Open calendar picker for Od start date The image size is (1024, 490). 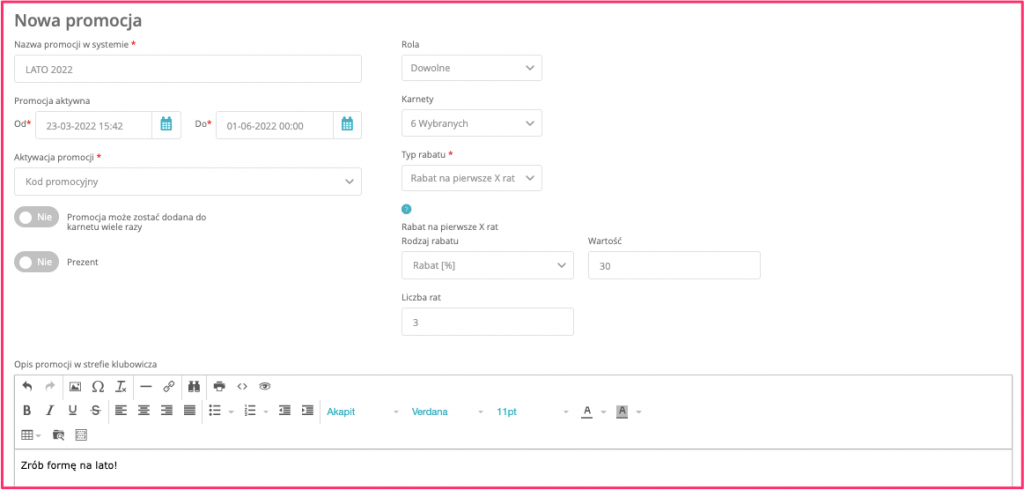click(166, 125)
